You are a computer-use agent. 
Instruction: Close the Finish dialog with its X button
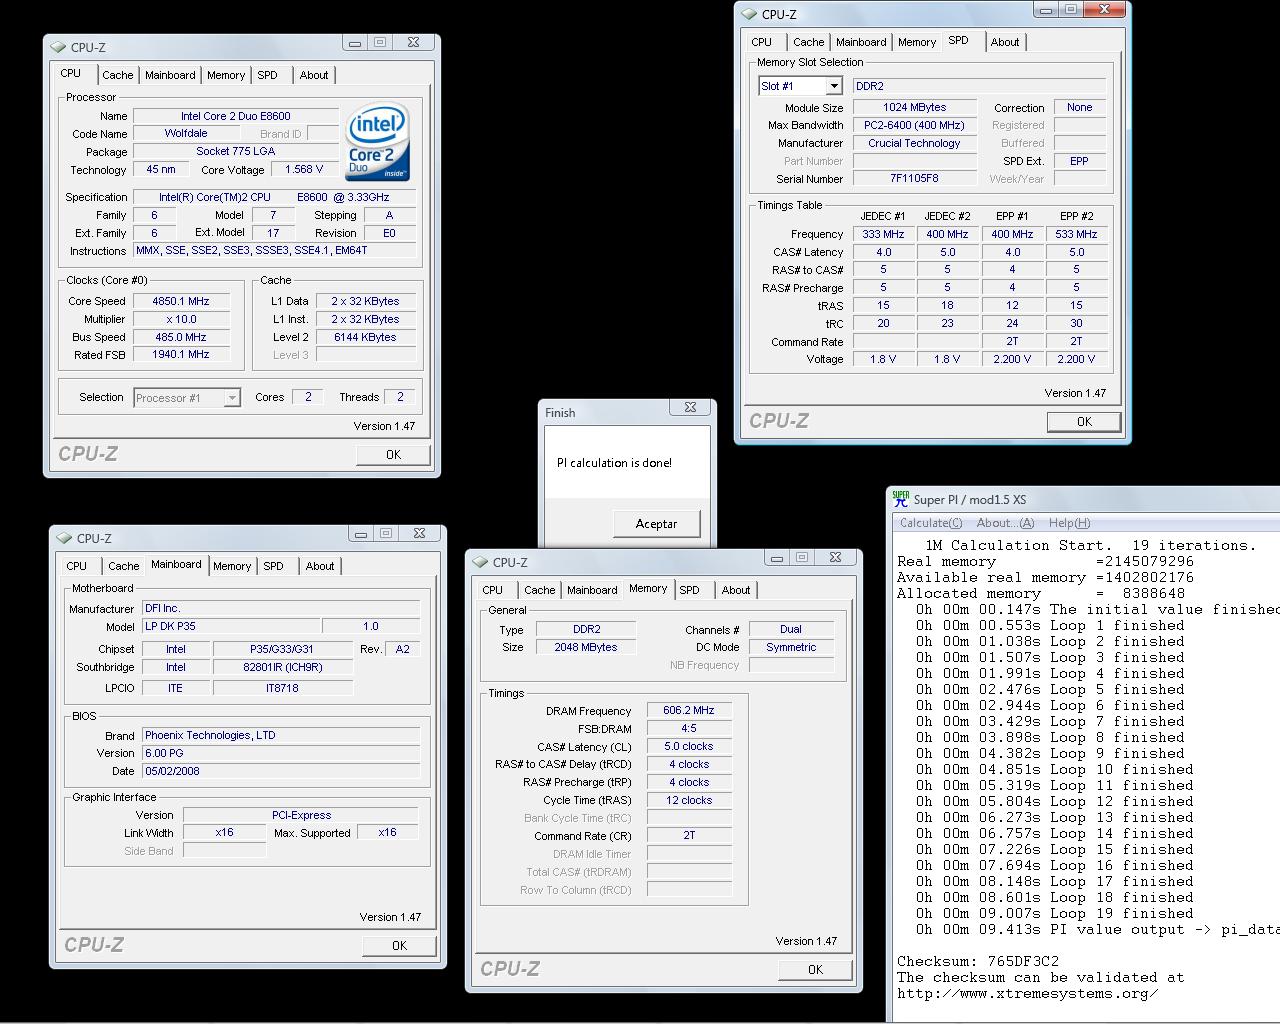click(x=690, y=407)
